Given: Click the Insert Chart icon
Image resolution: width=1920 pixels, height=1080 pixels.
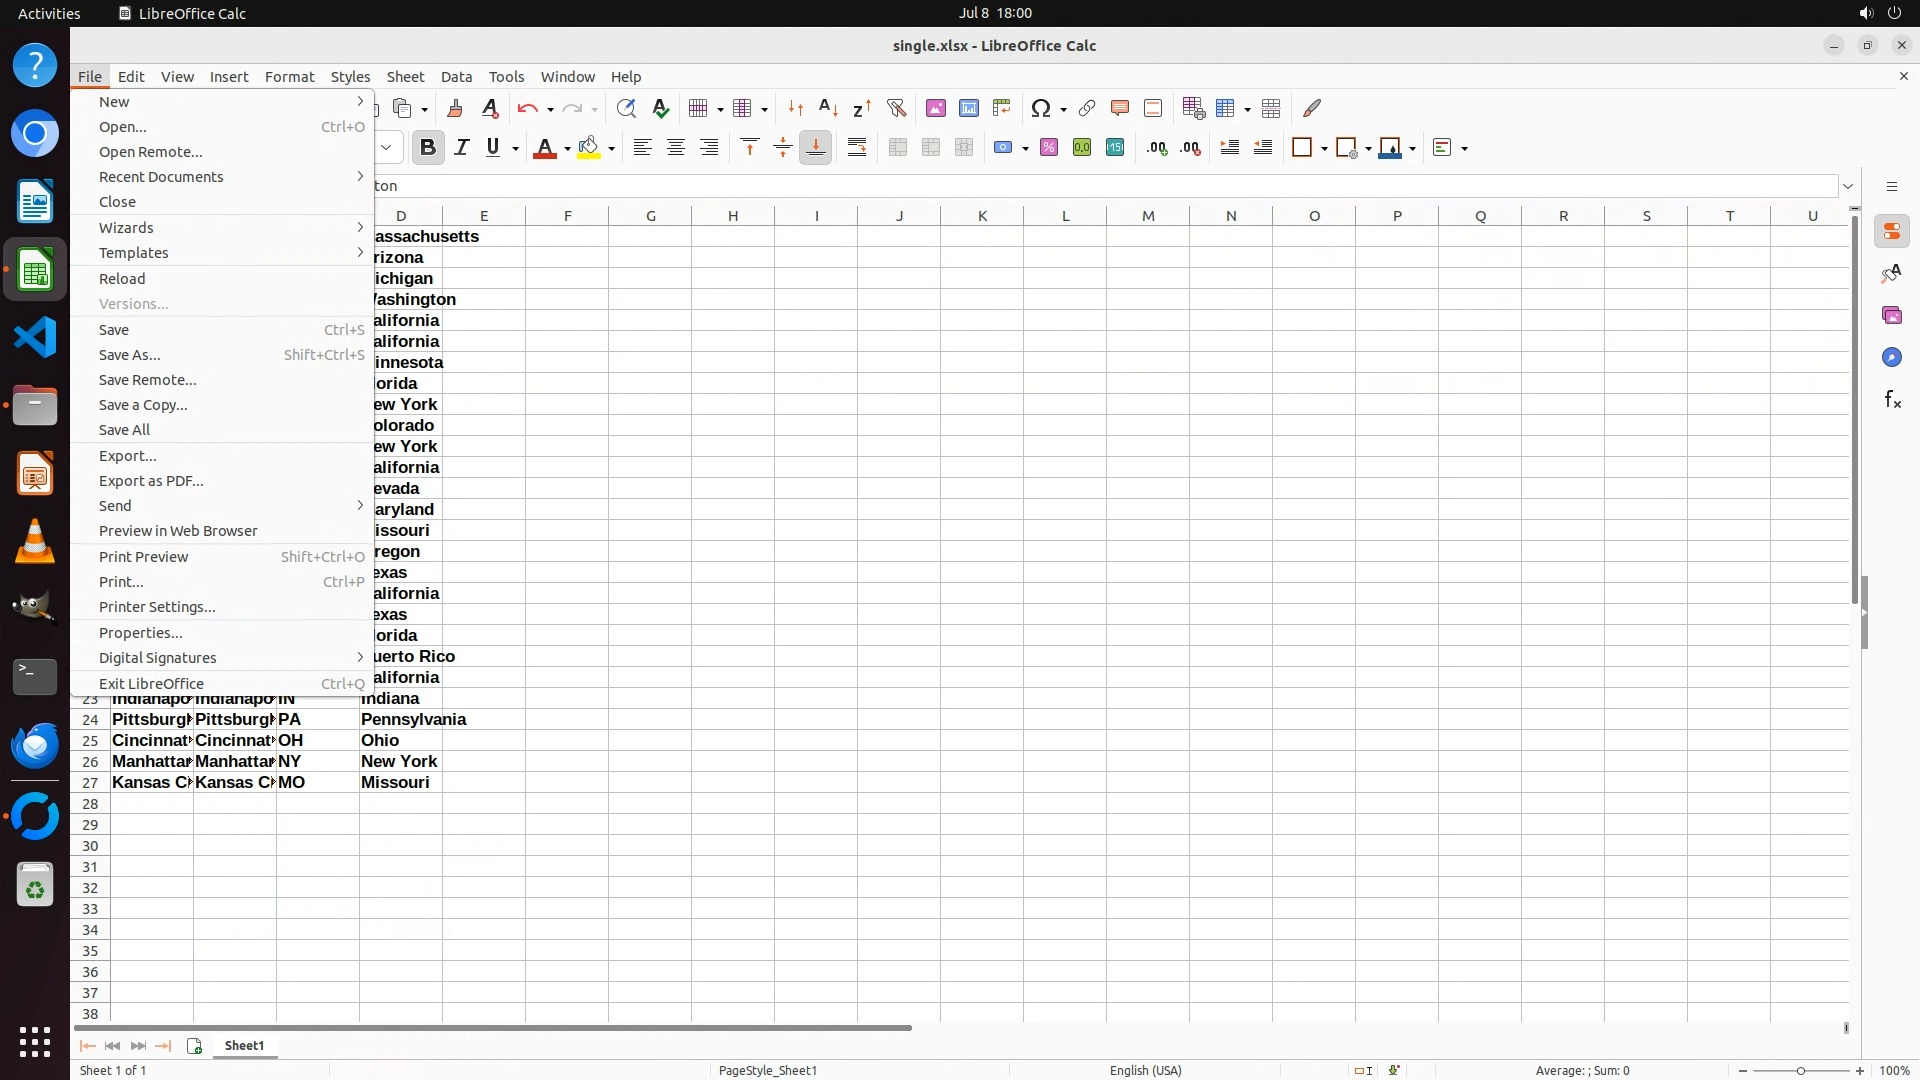Looking at the screenshot, I should (x=969, y=108).
